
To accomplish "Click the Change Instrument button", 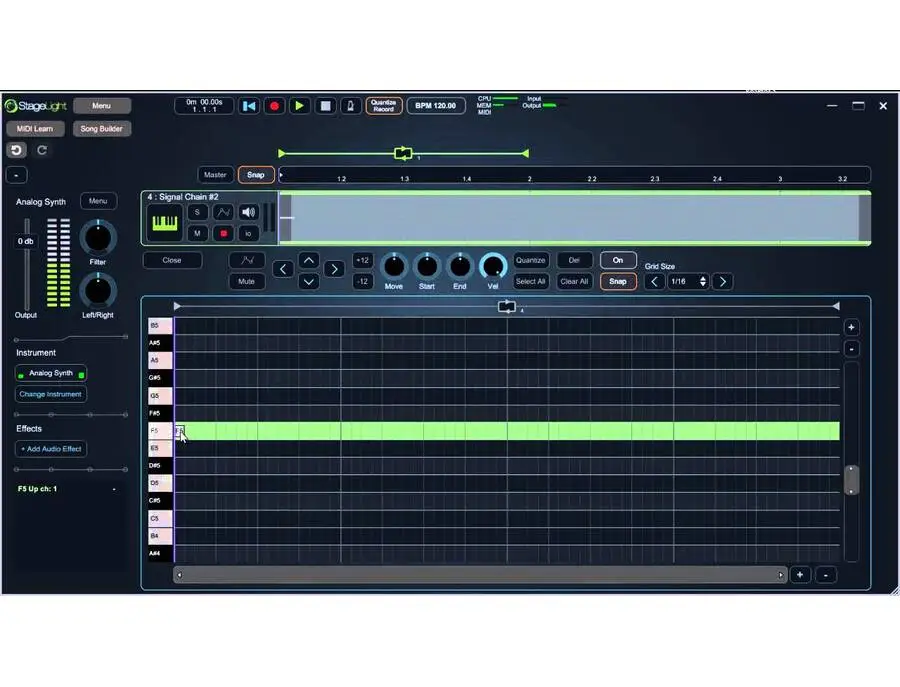I will (50, 393).
